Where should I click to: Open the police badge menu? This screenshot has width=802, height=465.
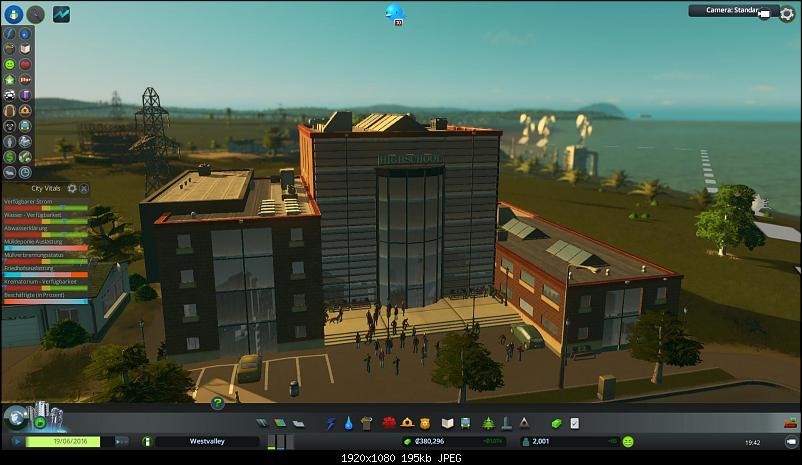[425, 423]
